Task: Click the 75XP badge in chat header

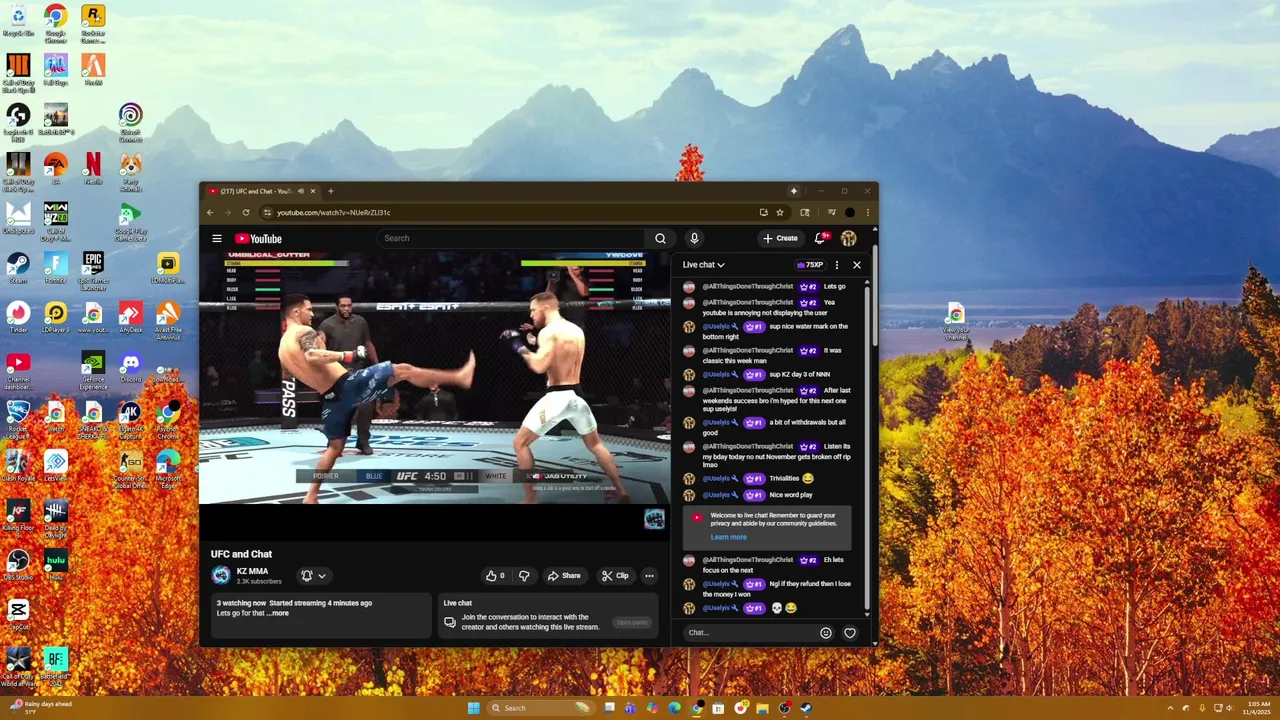Action: click(x=809, y=265)
